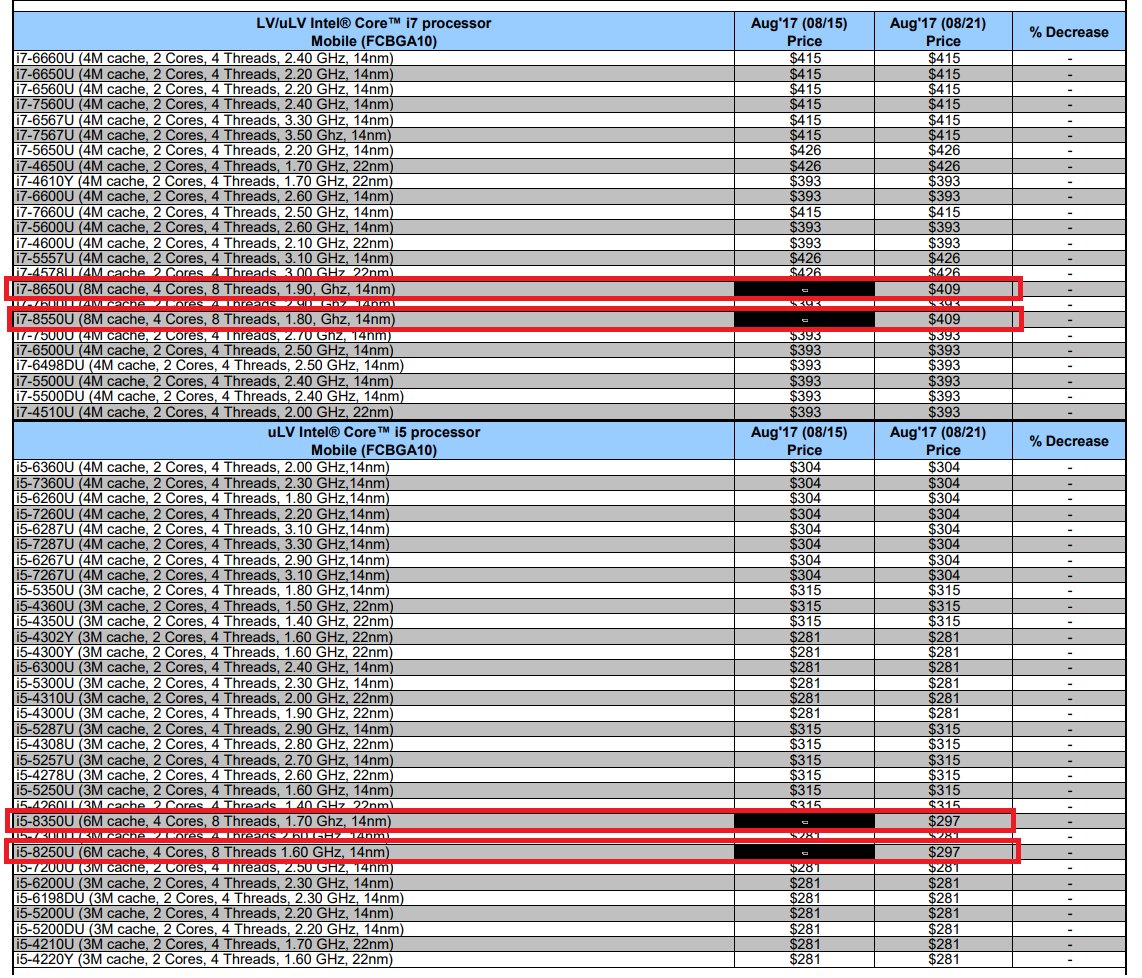Viewport: 1142px width, 978px height.
Task: Select the i5-6360U processor entry
Action: click(202, 468)
